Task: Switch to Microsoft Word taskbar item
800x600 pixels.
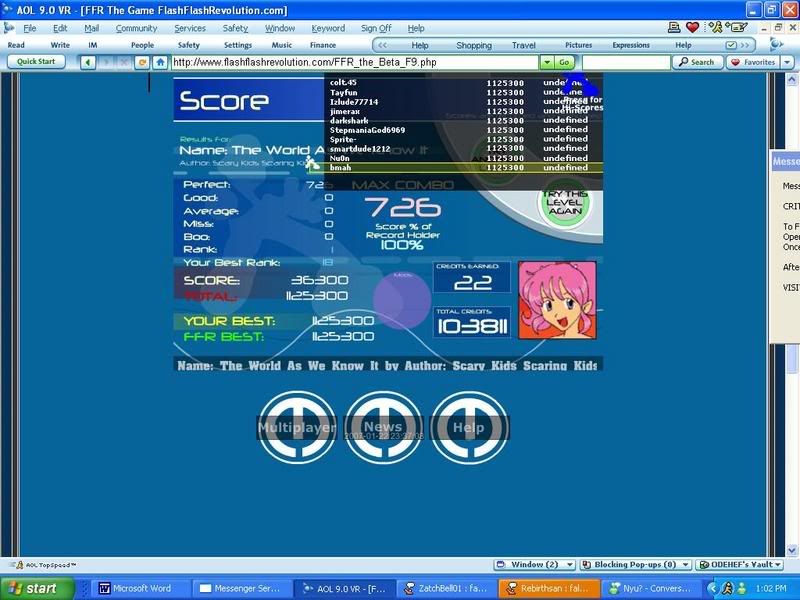Action: 141,588
